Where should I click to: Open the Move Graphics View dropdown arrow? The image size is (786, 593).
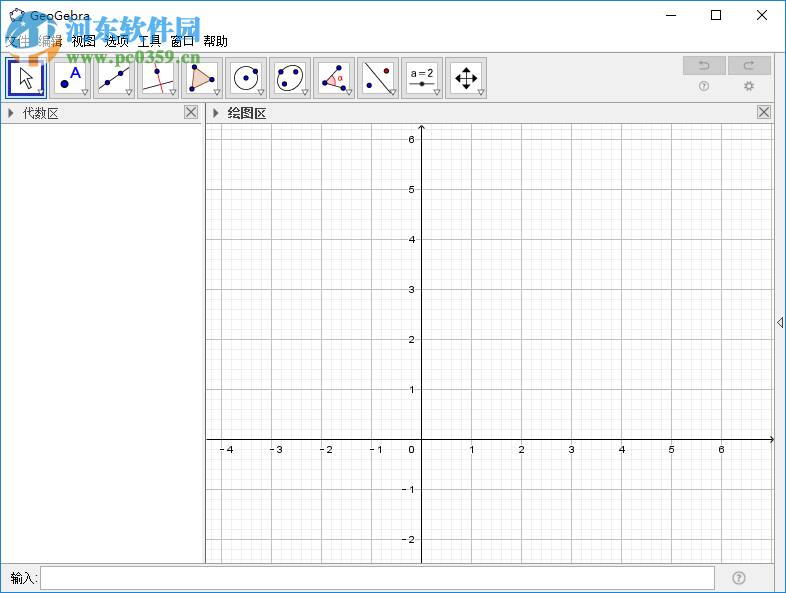click(481, 92)
